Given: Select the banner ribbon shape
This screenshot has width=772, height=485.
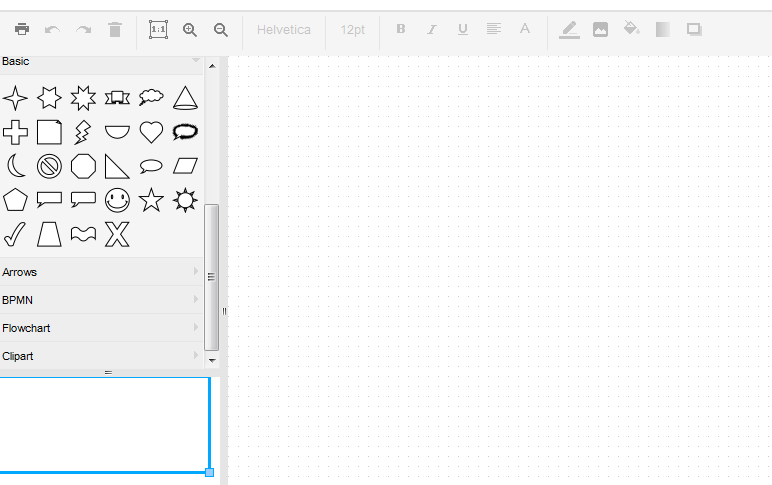Looking at the screenshot, I should pyautogui.click(x=117, y=98).
